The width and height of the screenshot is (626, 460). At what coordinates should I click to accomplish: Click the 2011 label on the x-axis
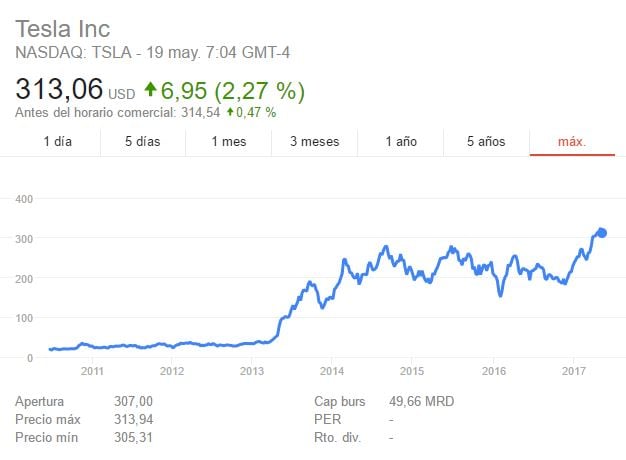[92, 371]
